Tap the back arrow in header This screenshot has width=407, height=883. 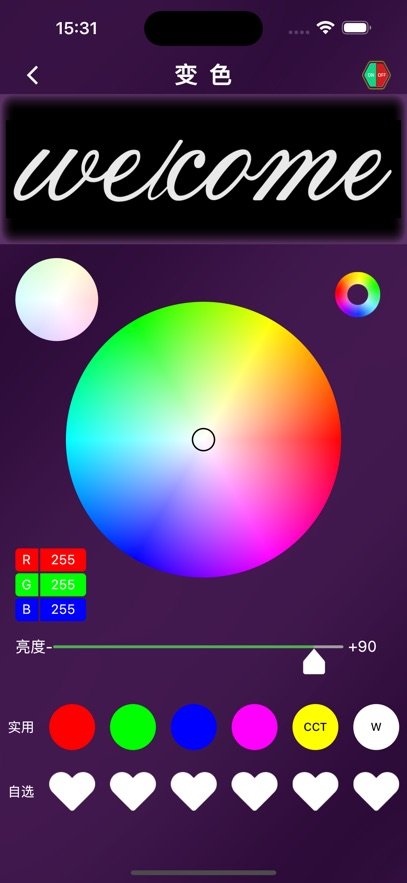33,75
